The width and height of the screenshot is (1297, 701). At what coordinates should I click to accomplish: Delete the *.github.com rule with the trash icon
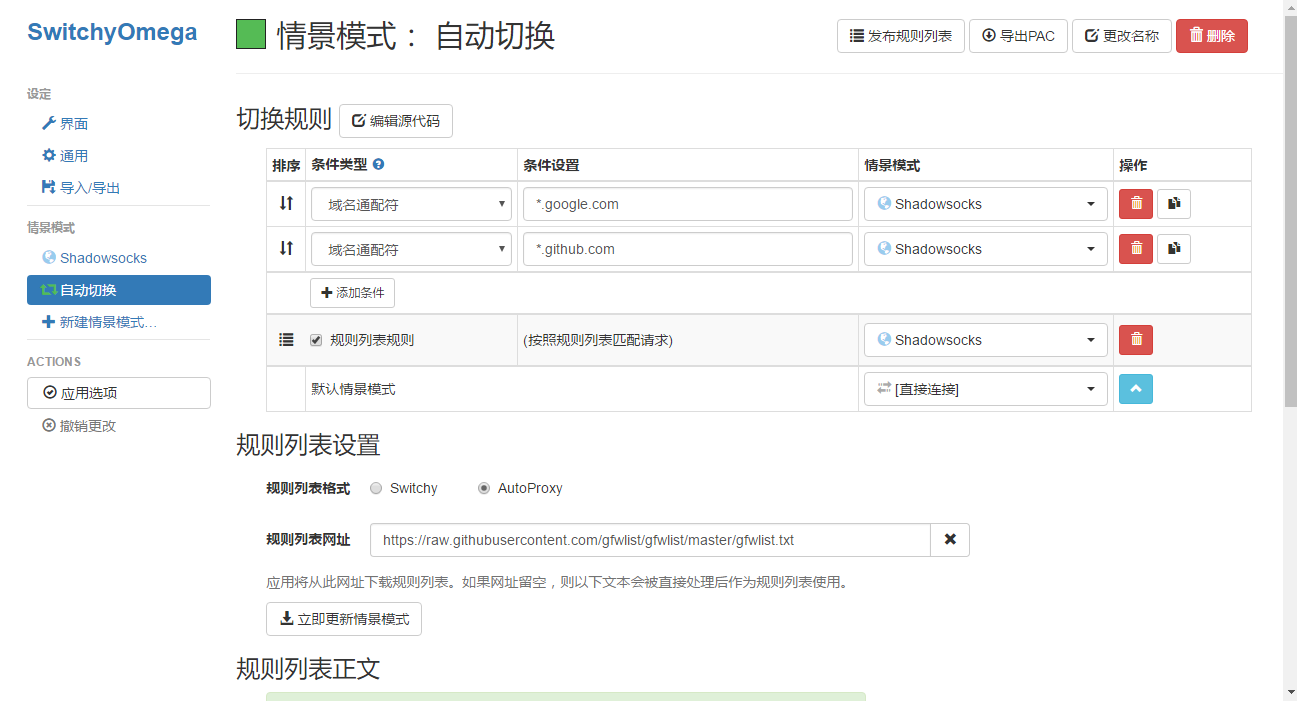click(x=1136, y=249)
